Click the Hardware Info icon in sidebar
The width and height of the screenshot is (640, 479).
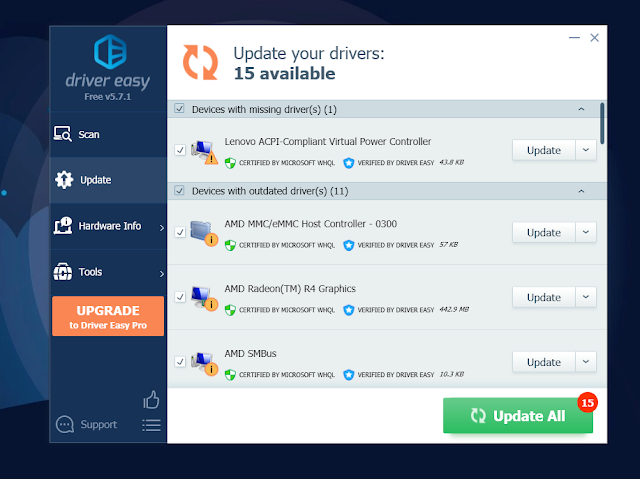[x=63, y=225]
